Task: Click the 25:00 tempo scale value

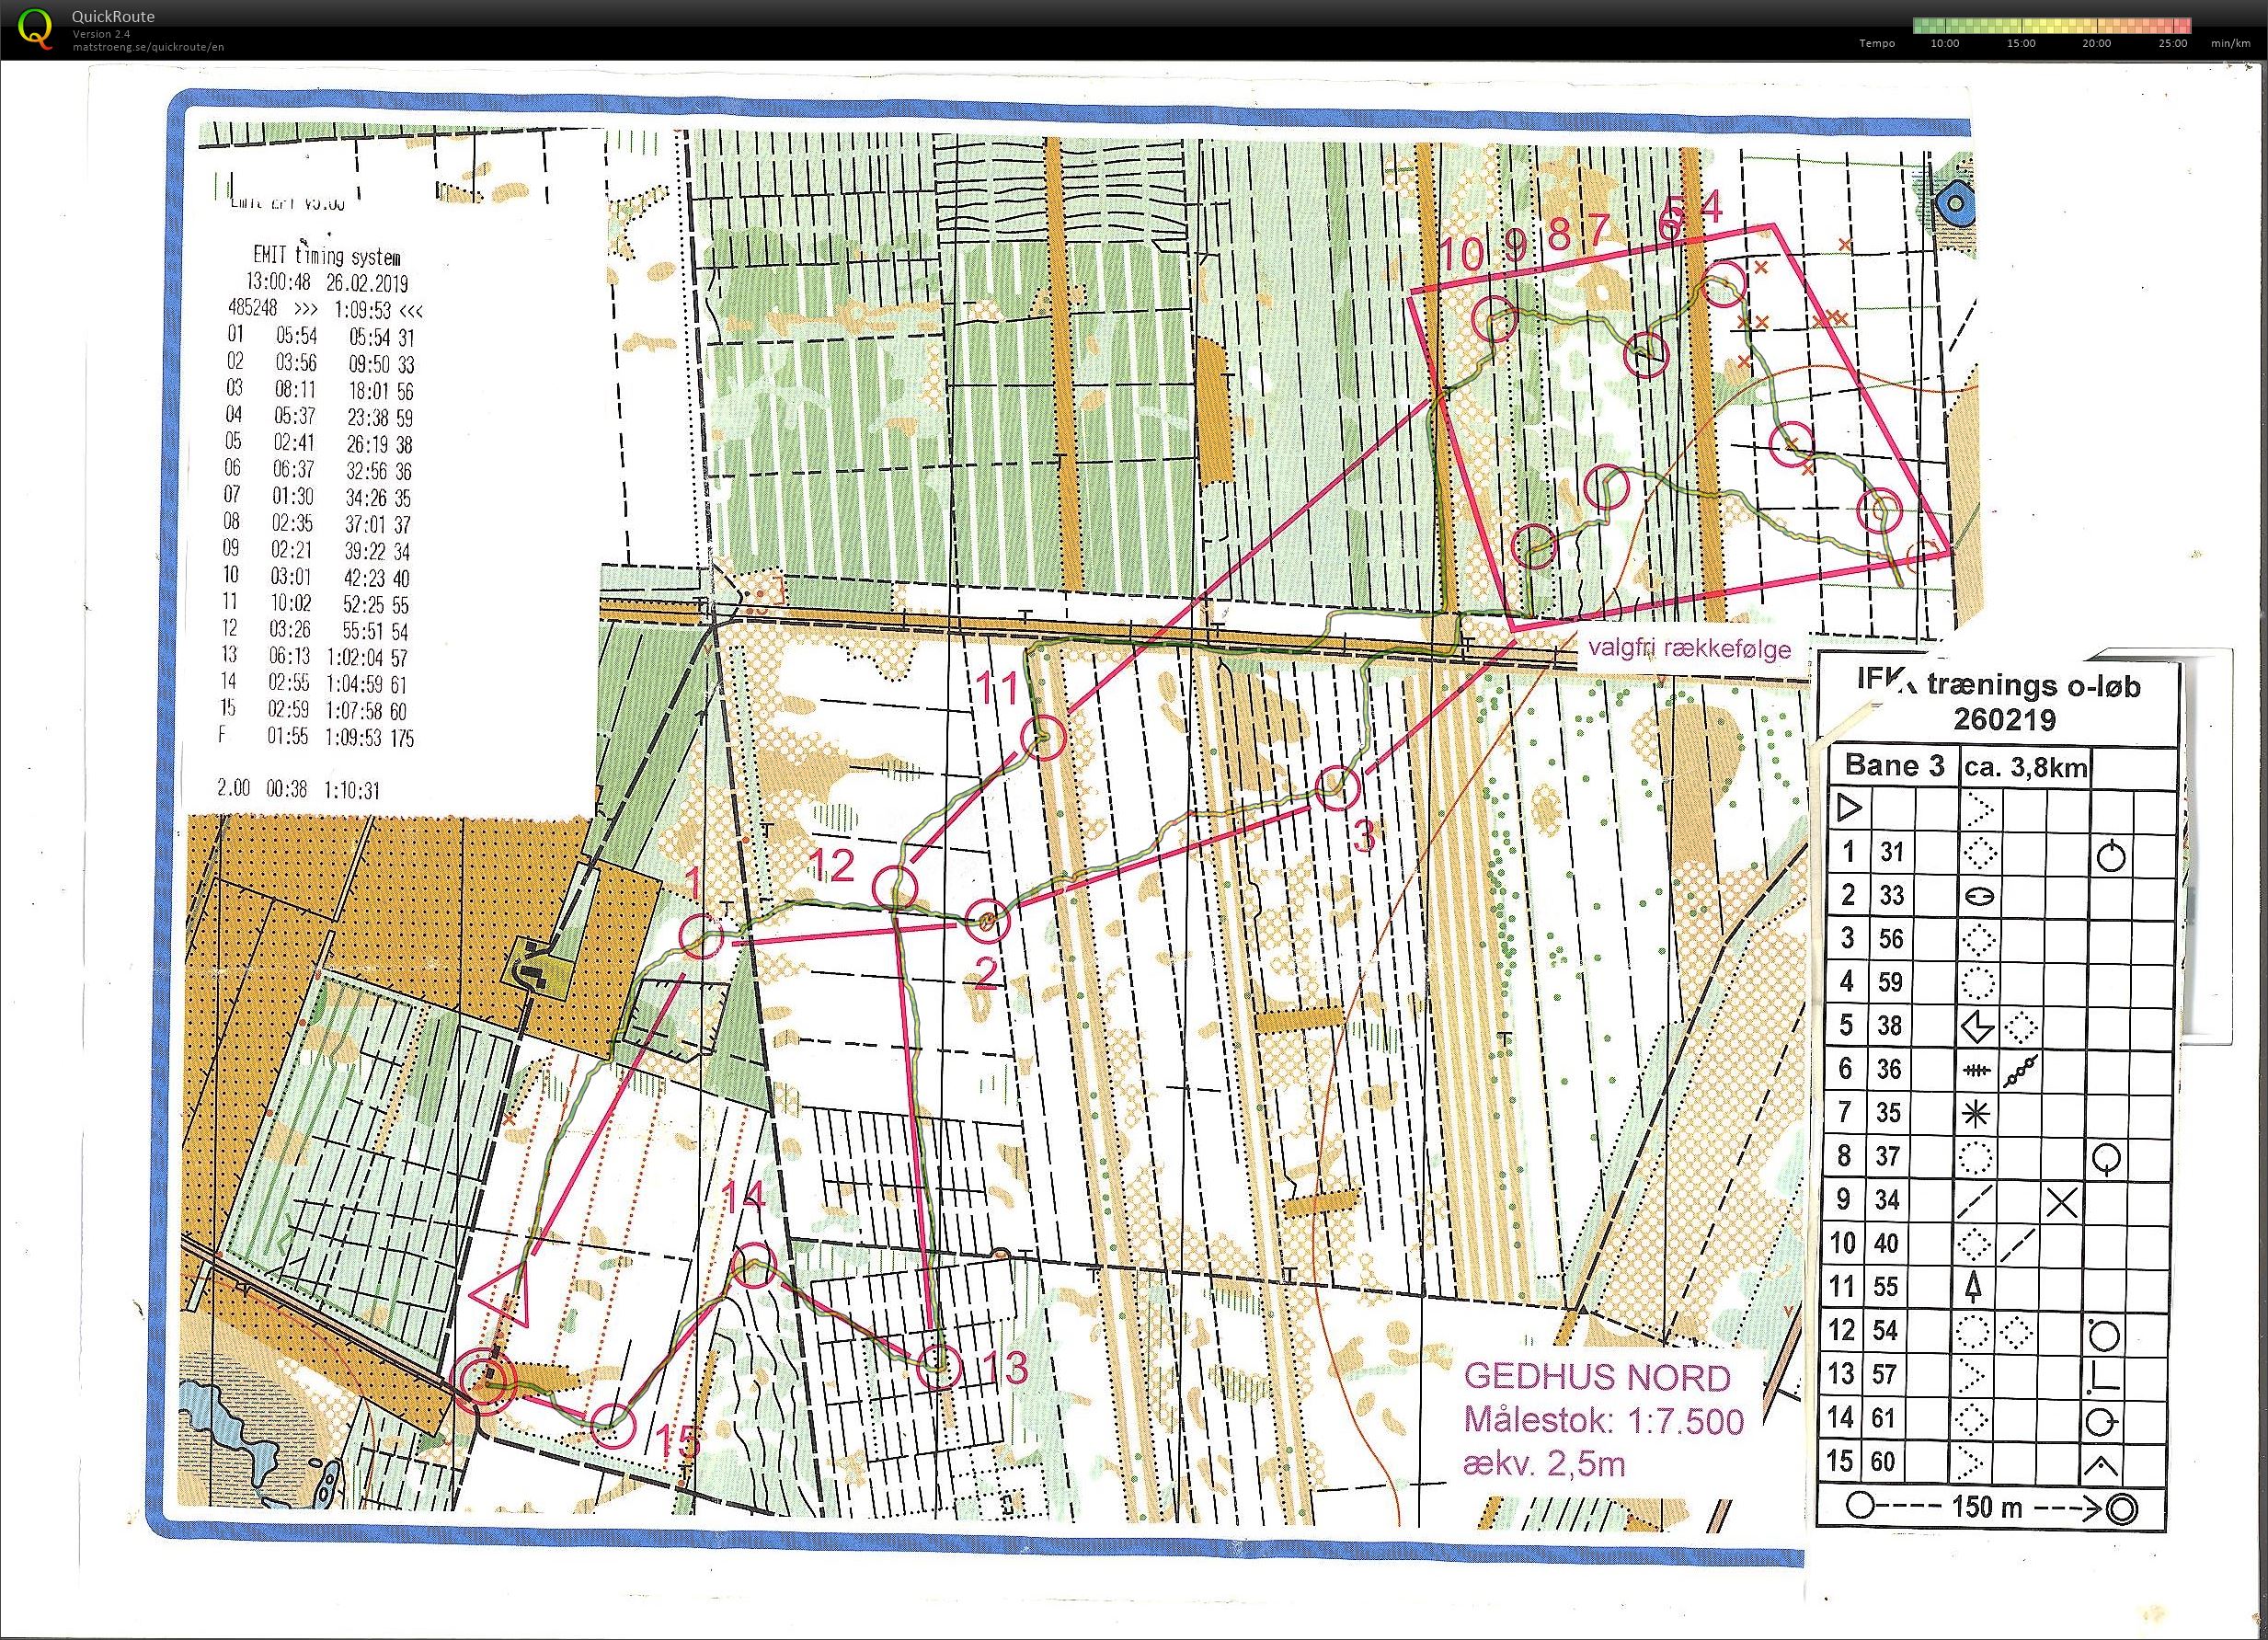Action: [2173, 44]
